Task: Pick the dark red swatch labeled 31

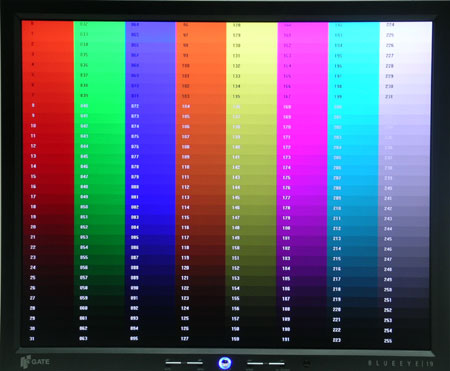Action: [48, 339]
